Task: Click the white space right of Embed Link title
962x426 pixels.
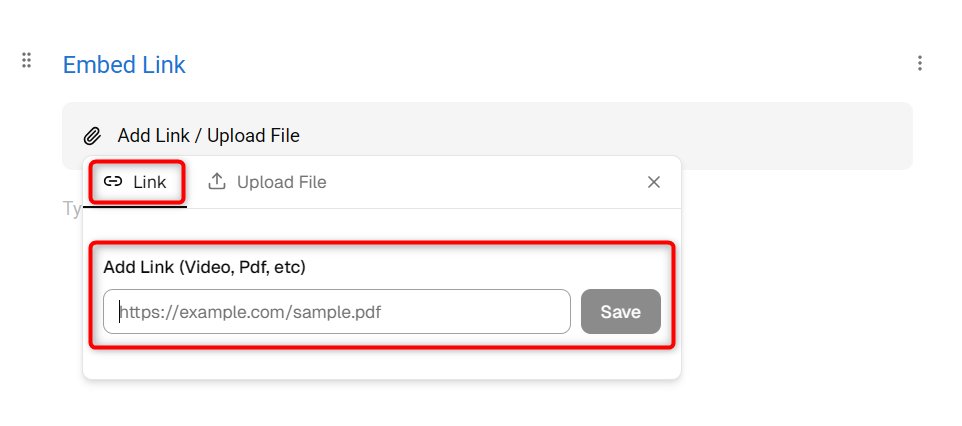Action: [546, 64]
